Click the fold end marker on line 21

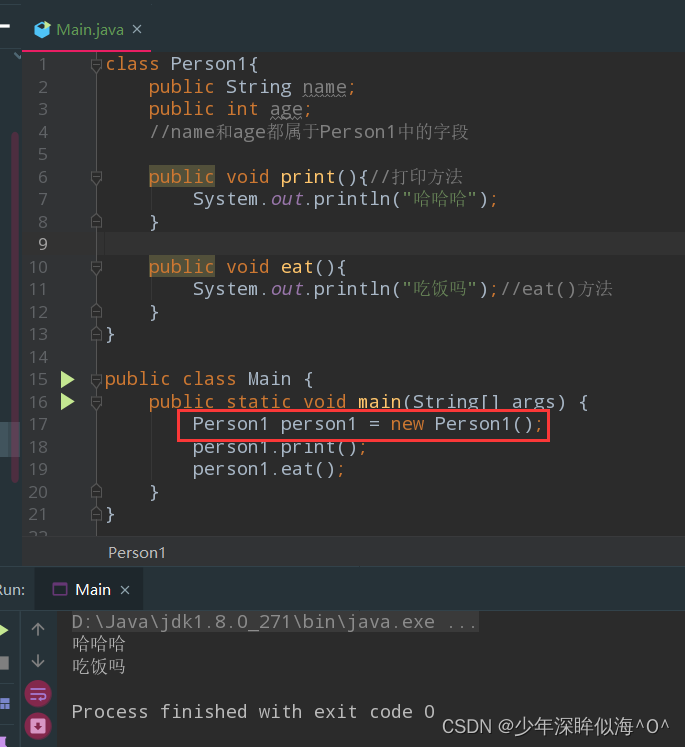pos(96,514)
